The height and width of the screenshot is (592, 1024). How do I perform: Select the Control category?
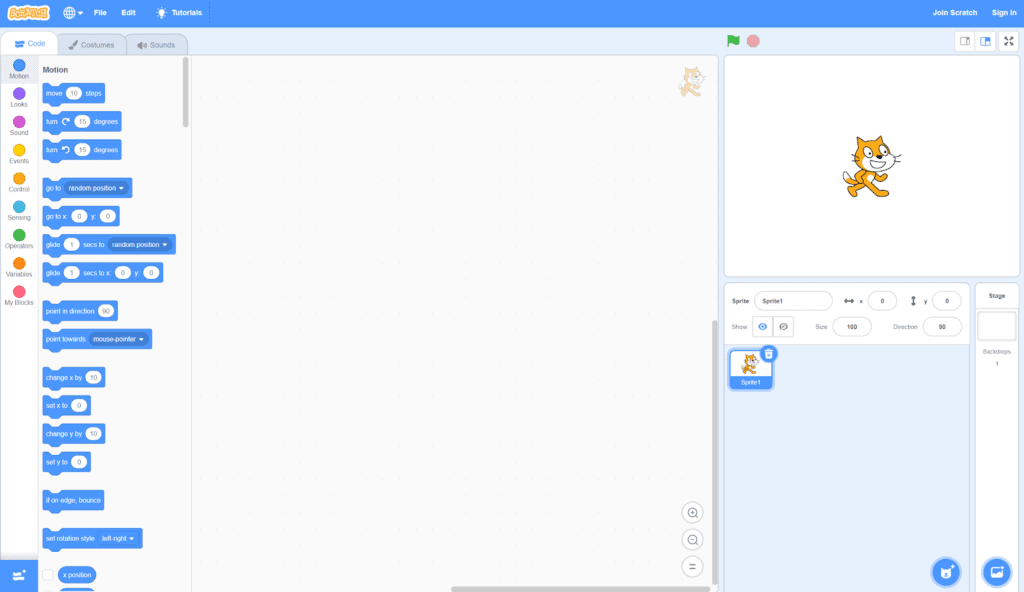19,182
